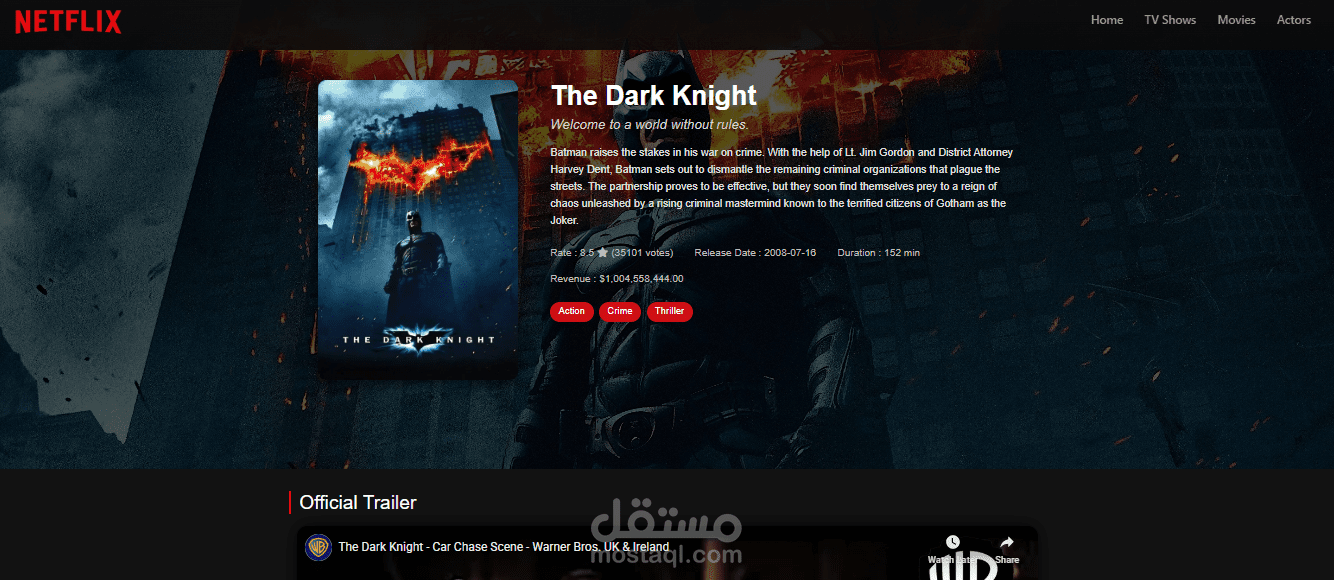The image size is (1334, 580).
Task: Navigate to the Actors page
Action: tap(1293, 20)
